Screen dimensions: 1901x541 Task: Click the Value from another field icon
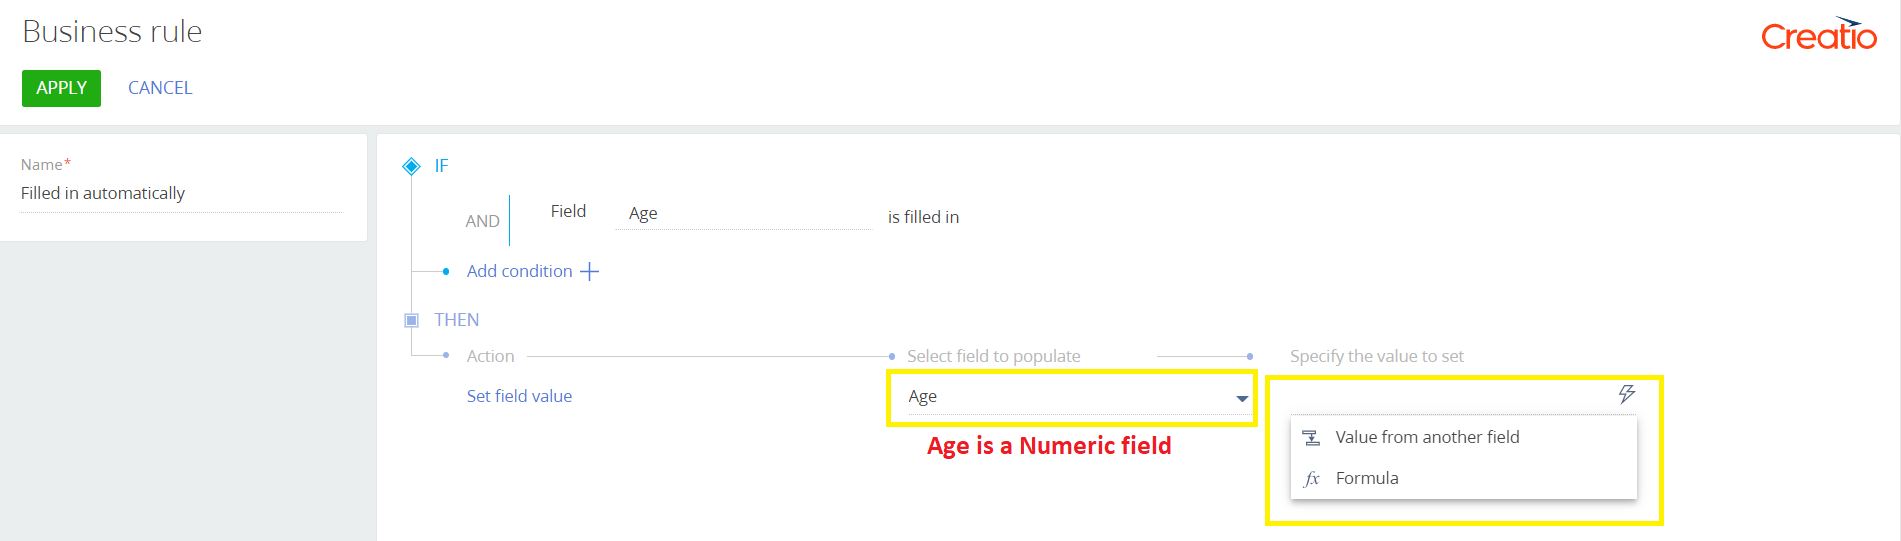(x=1312, y=437)
